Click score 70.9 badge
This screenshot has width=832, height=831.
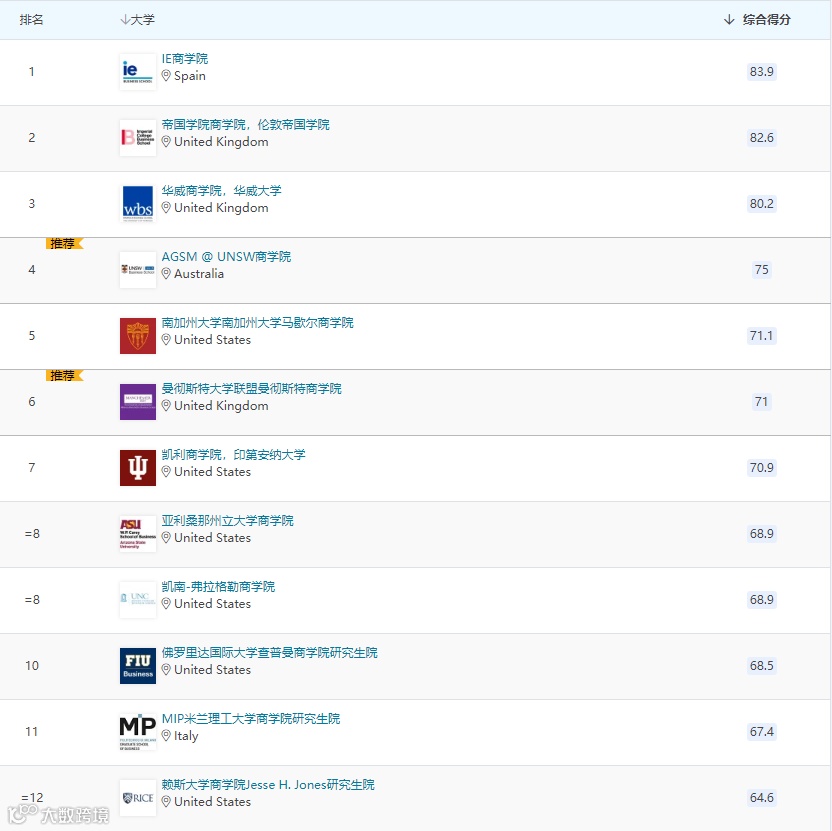(761, 468)
